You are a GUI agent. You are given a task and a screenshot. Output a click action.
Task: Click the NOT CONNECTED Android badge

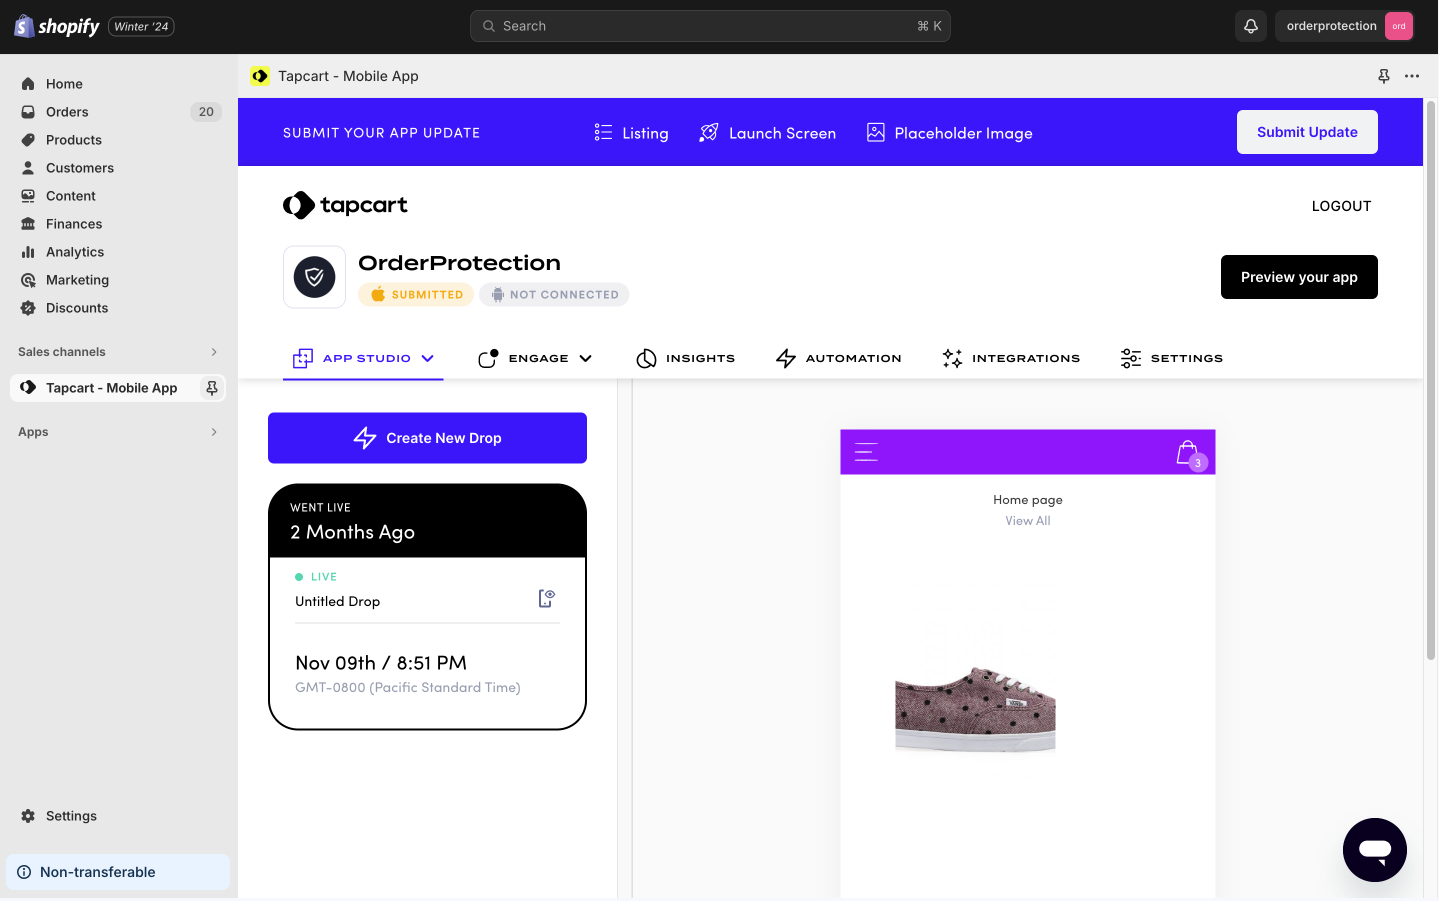554,295
